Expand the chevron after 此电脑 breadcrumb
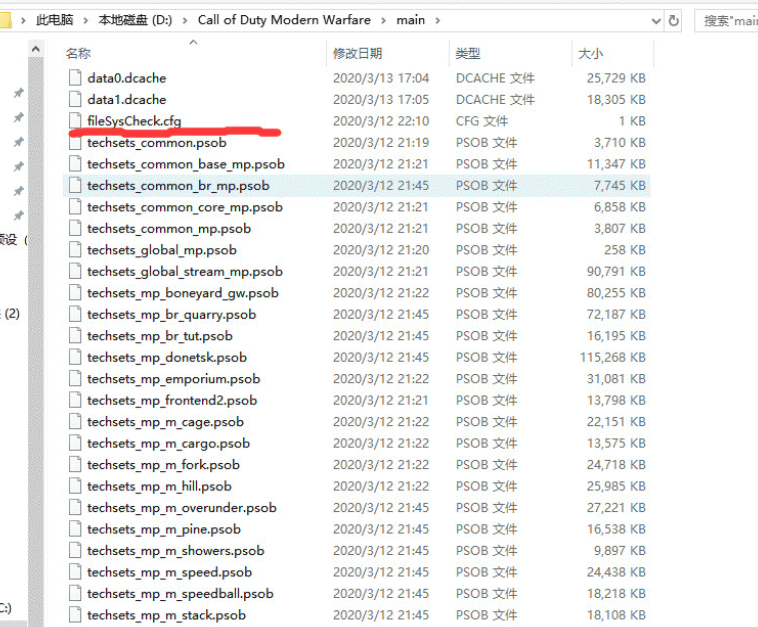 click(x=86, y=20)
